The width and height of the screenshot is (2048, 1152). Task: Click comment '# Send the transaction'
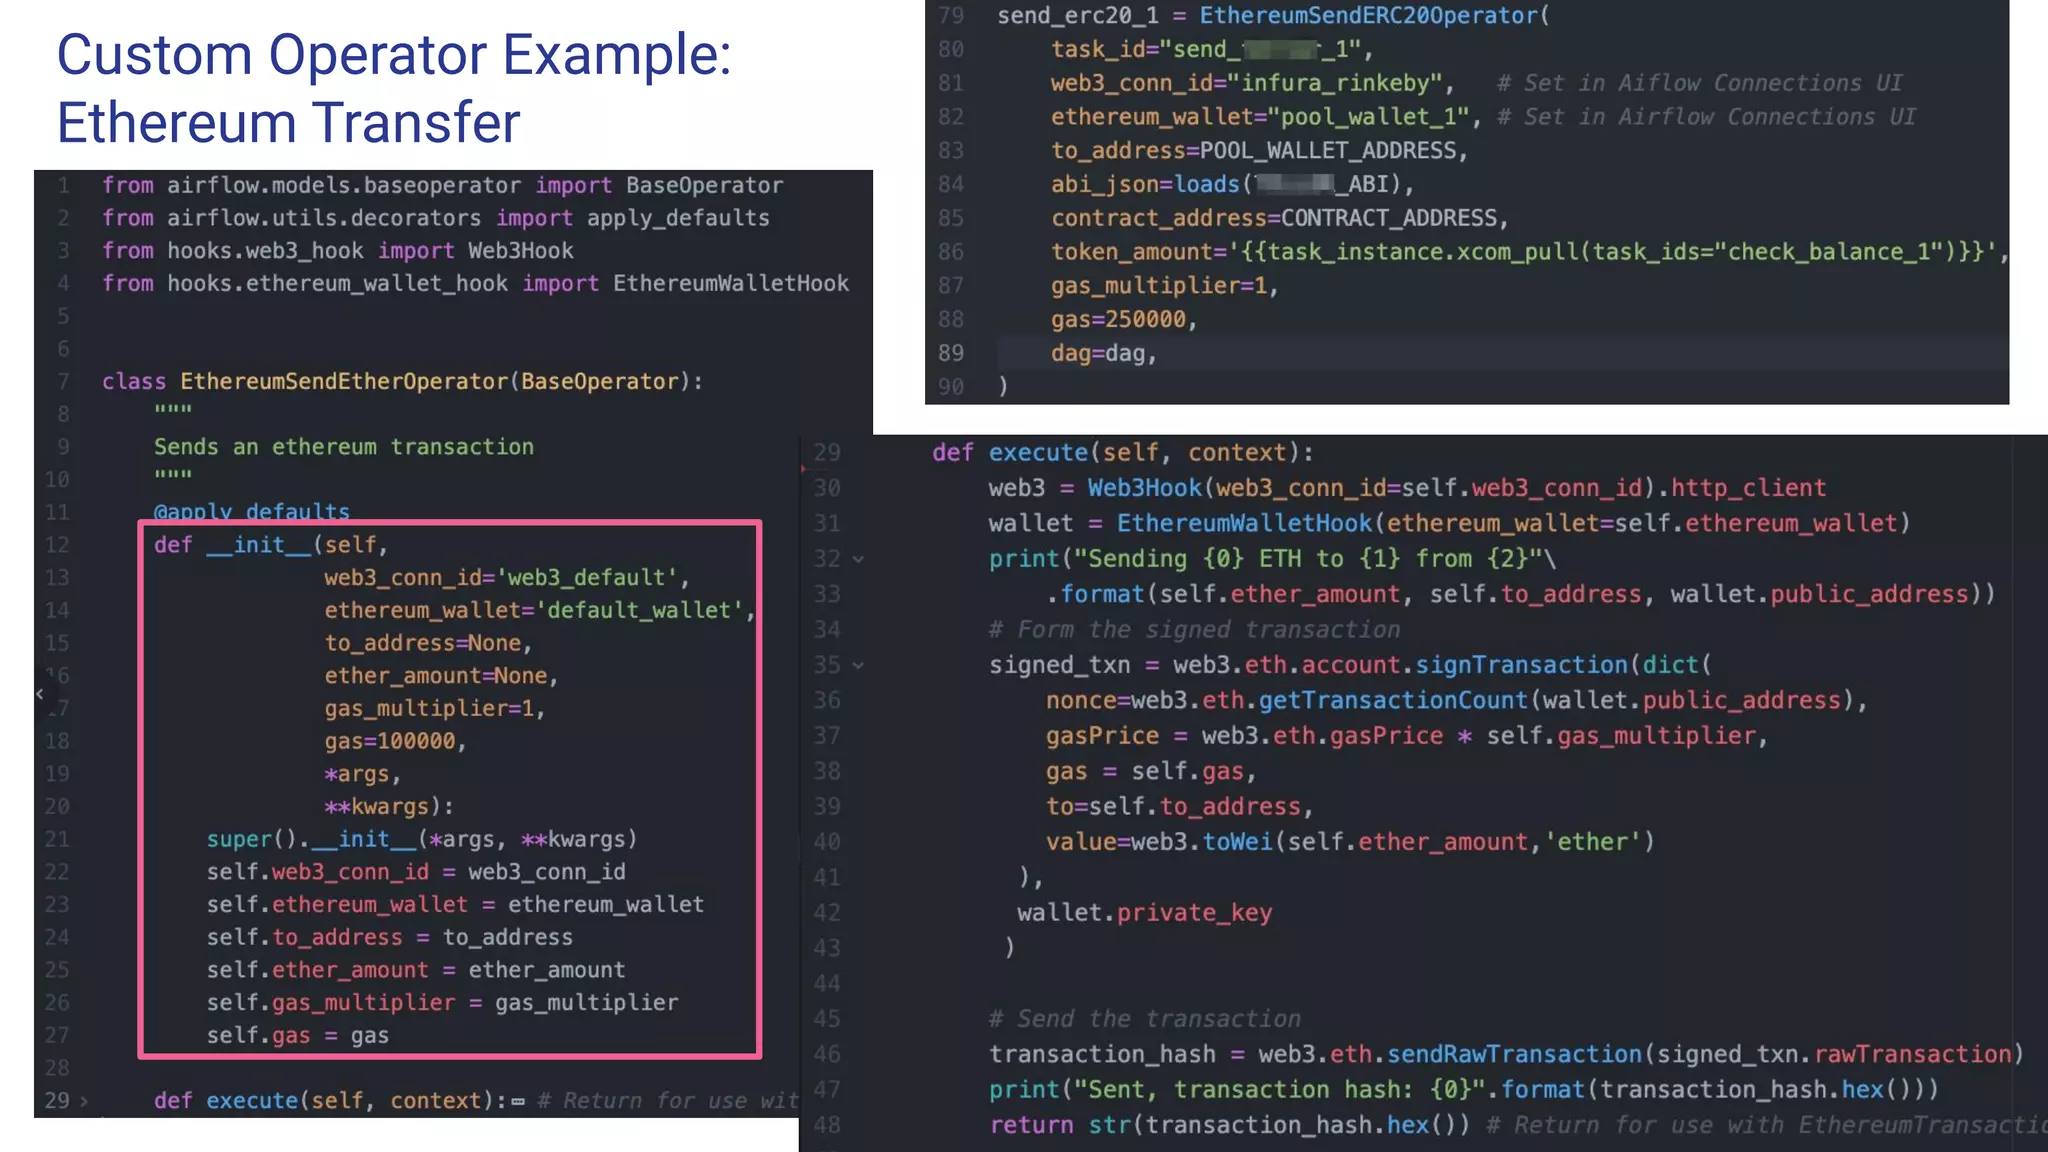click(x=1145, y=1019)
